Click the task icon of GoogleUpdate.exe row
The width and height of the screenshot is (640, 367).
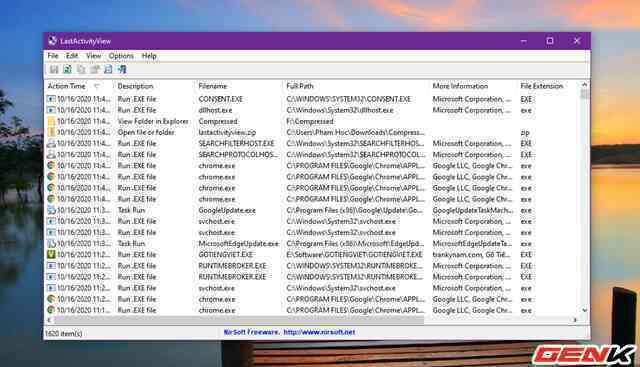coord(51,210)
